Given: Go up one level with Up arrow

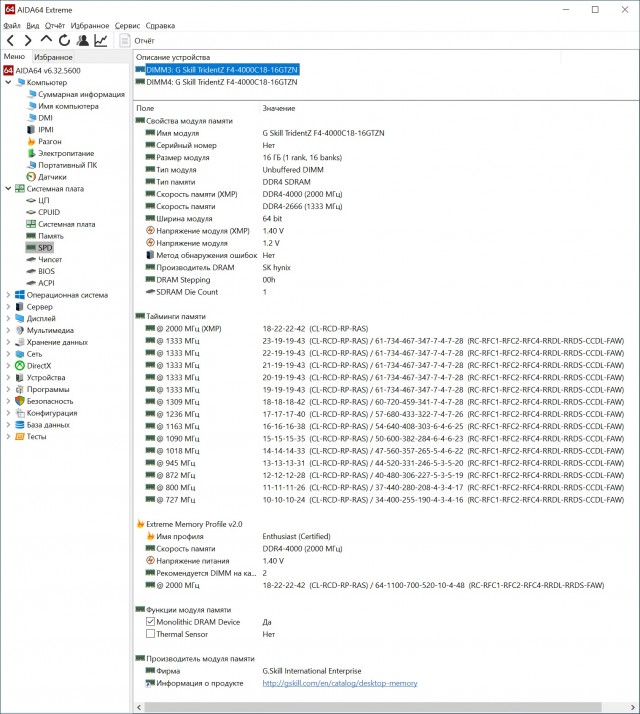Looking at the screenshot, I should pos(46,40).
